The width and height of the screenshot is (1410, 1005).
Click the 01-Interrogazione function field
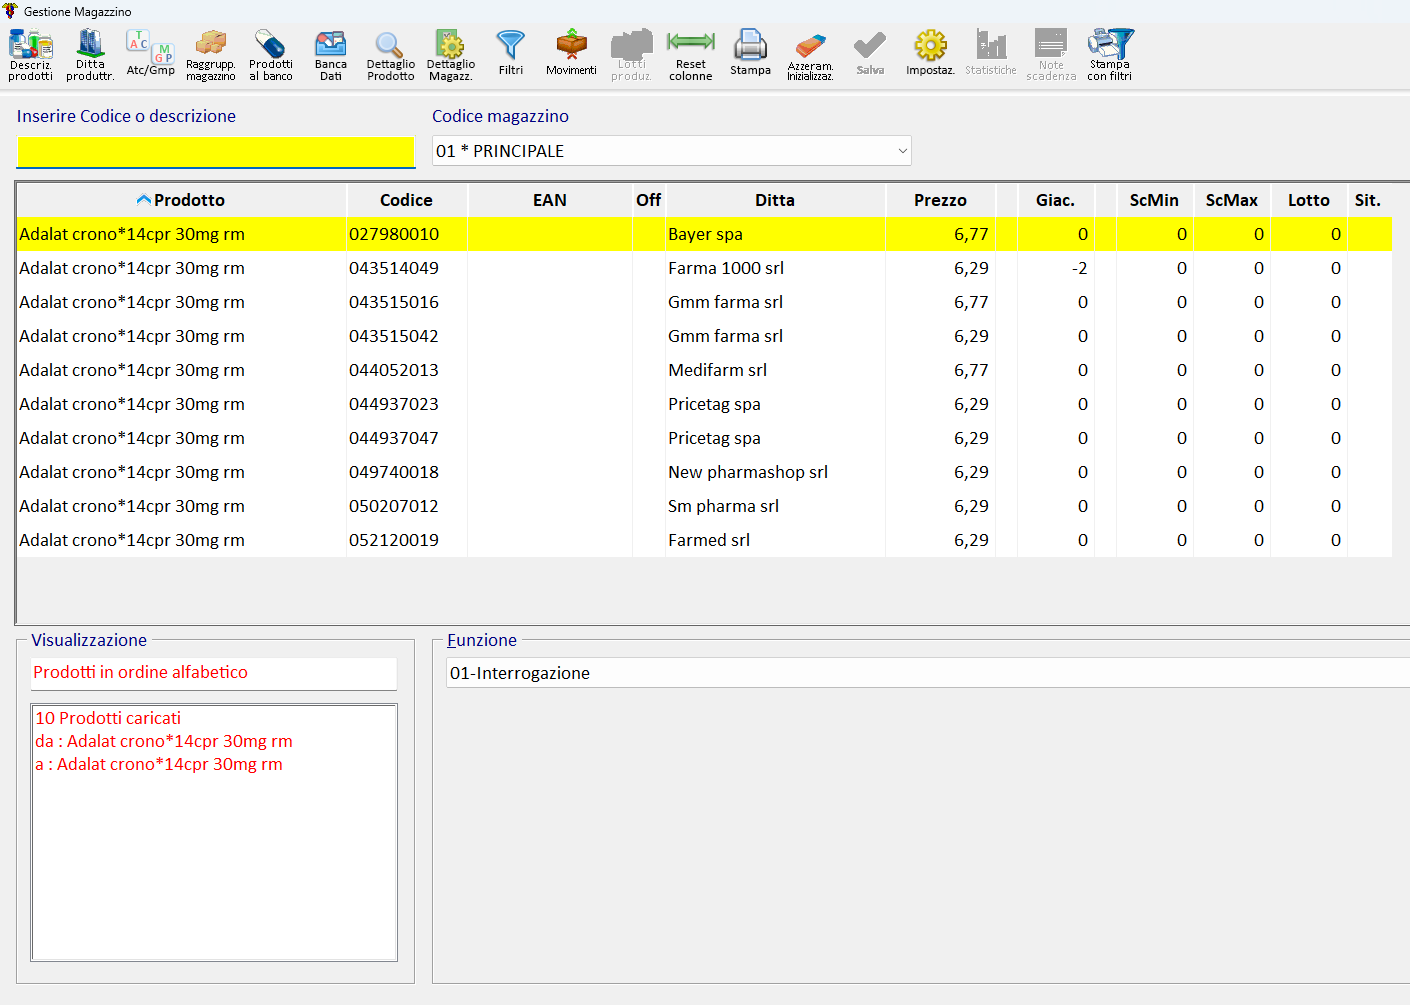point(928,673)
